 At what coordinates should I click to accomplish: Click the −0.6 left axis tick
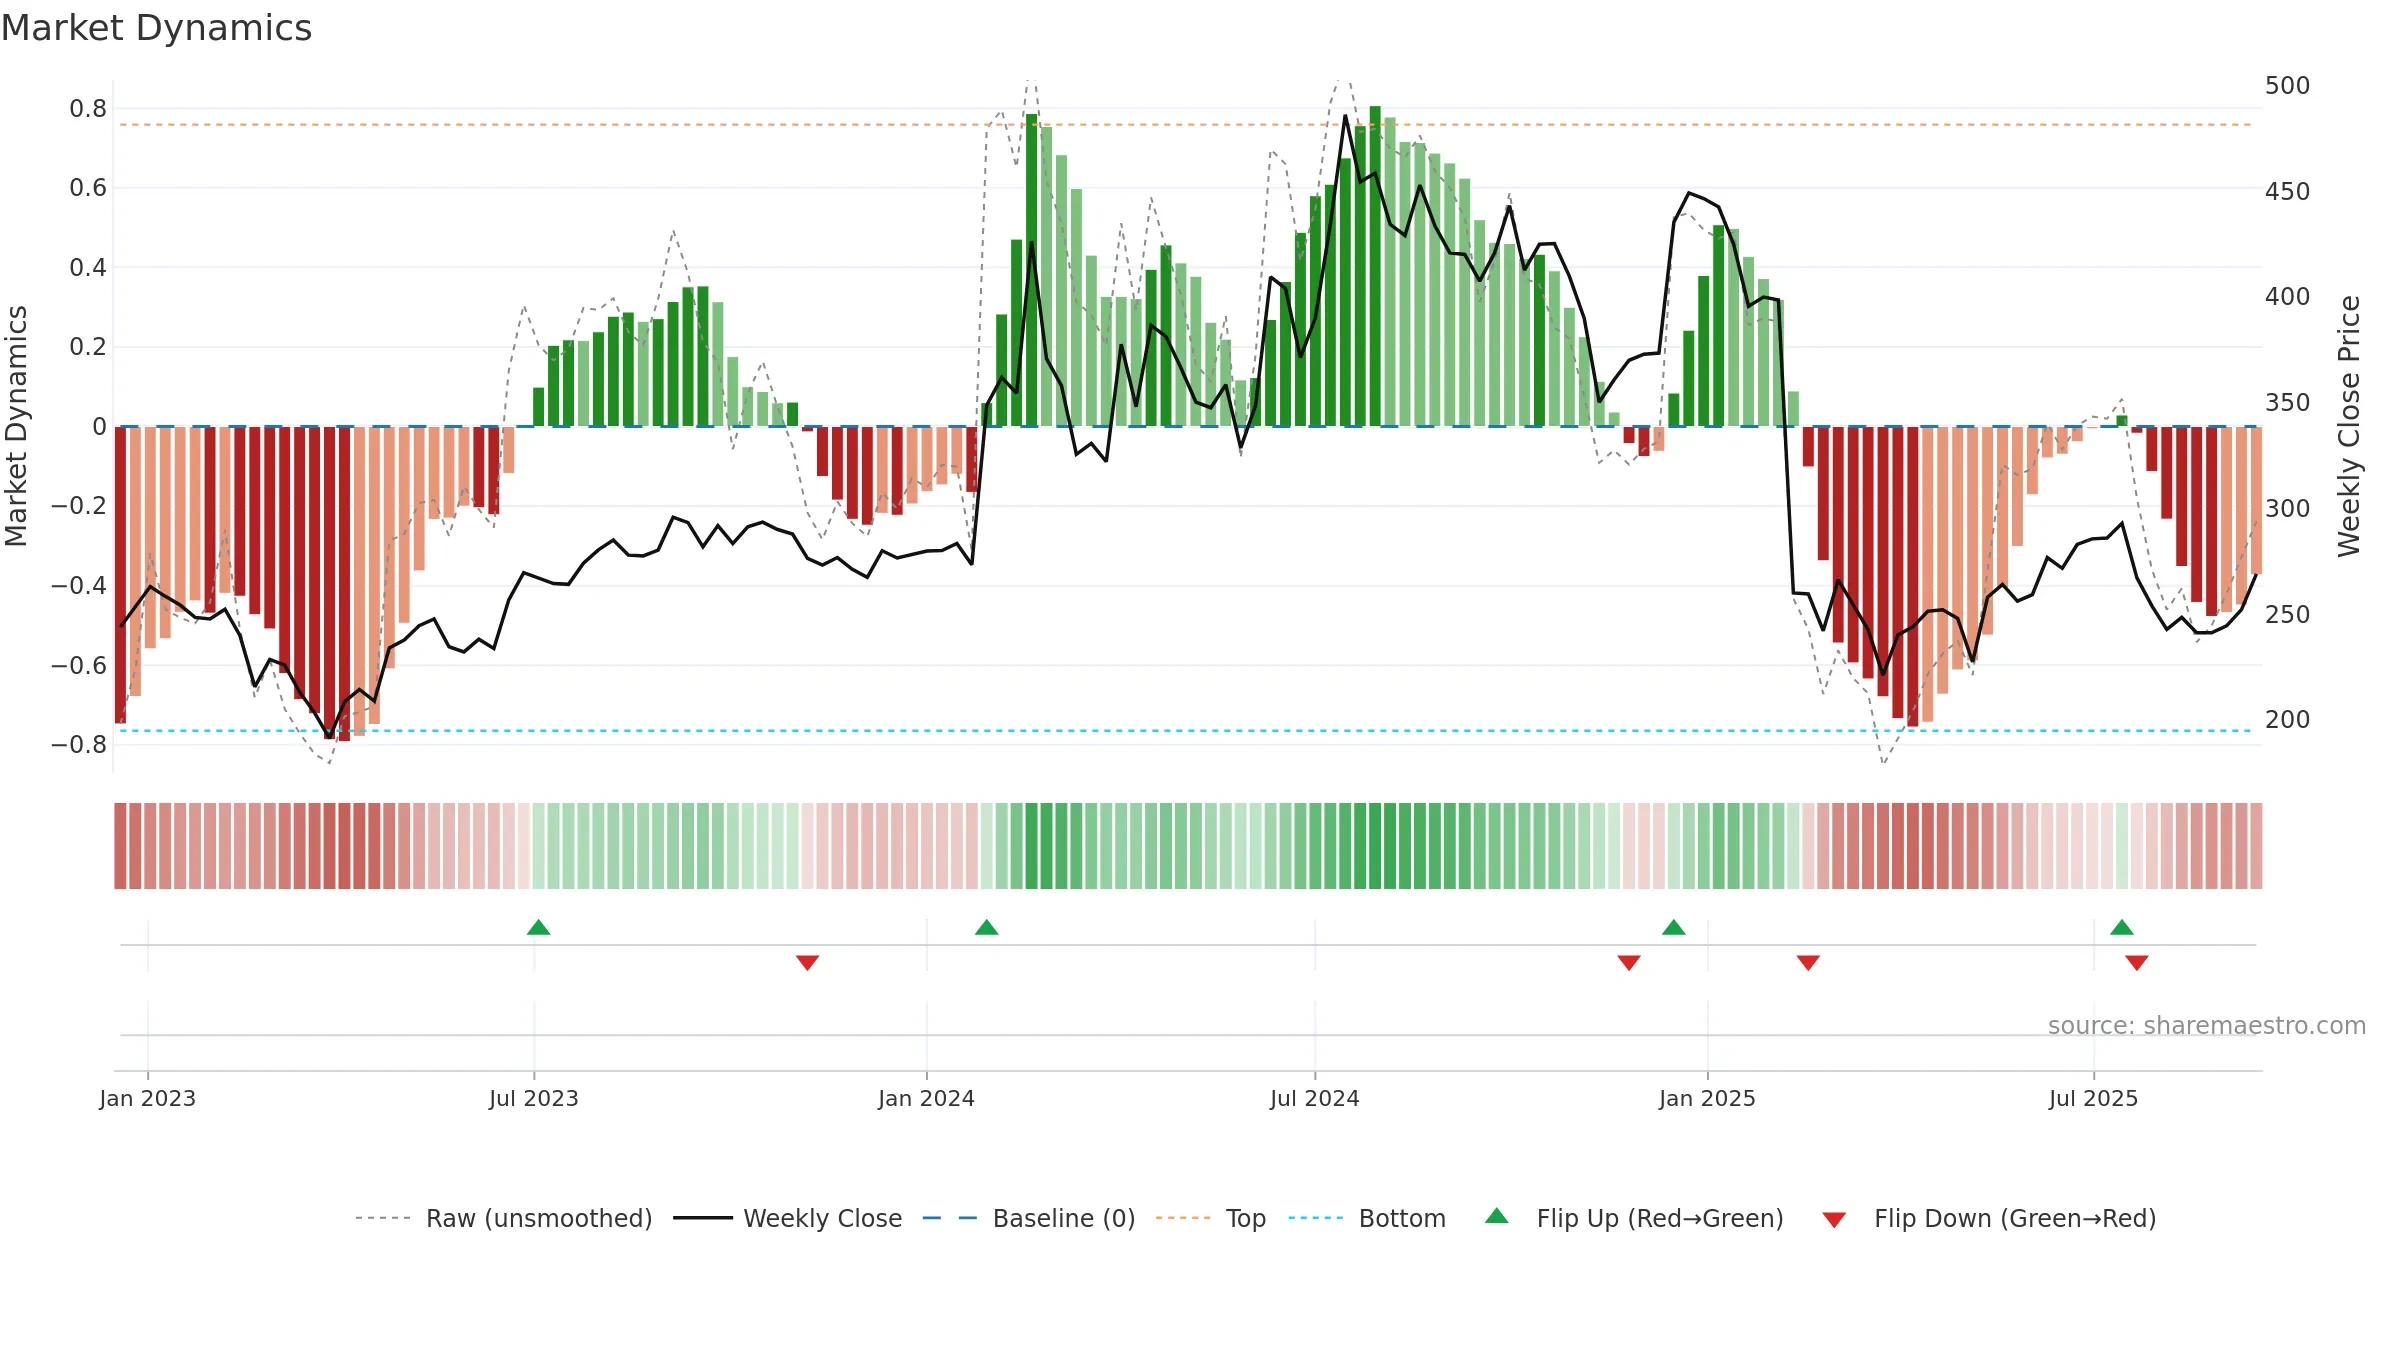[x=79, y=665]
